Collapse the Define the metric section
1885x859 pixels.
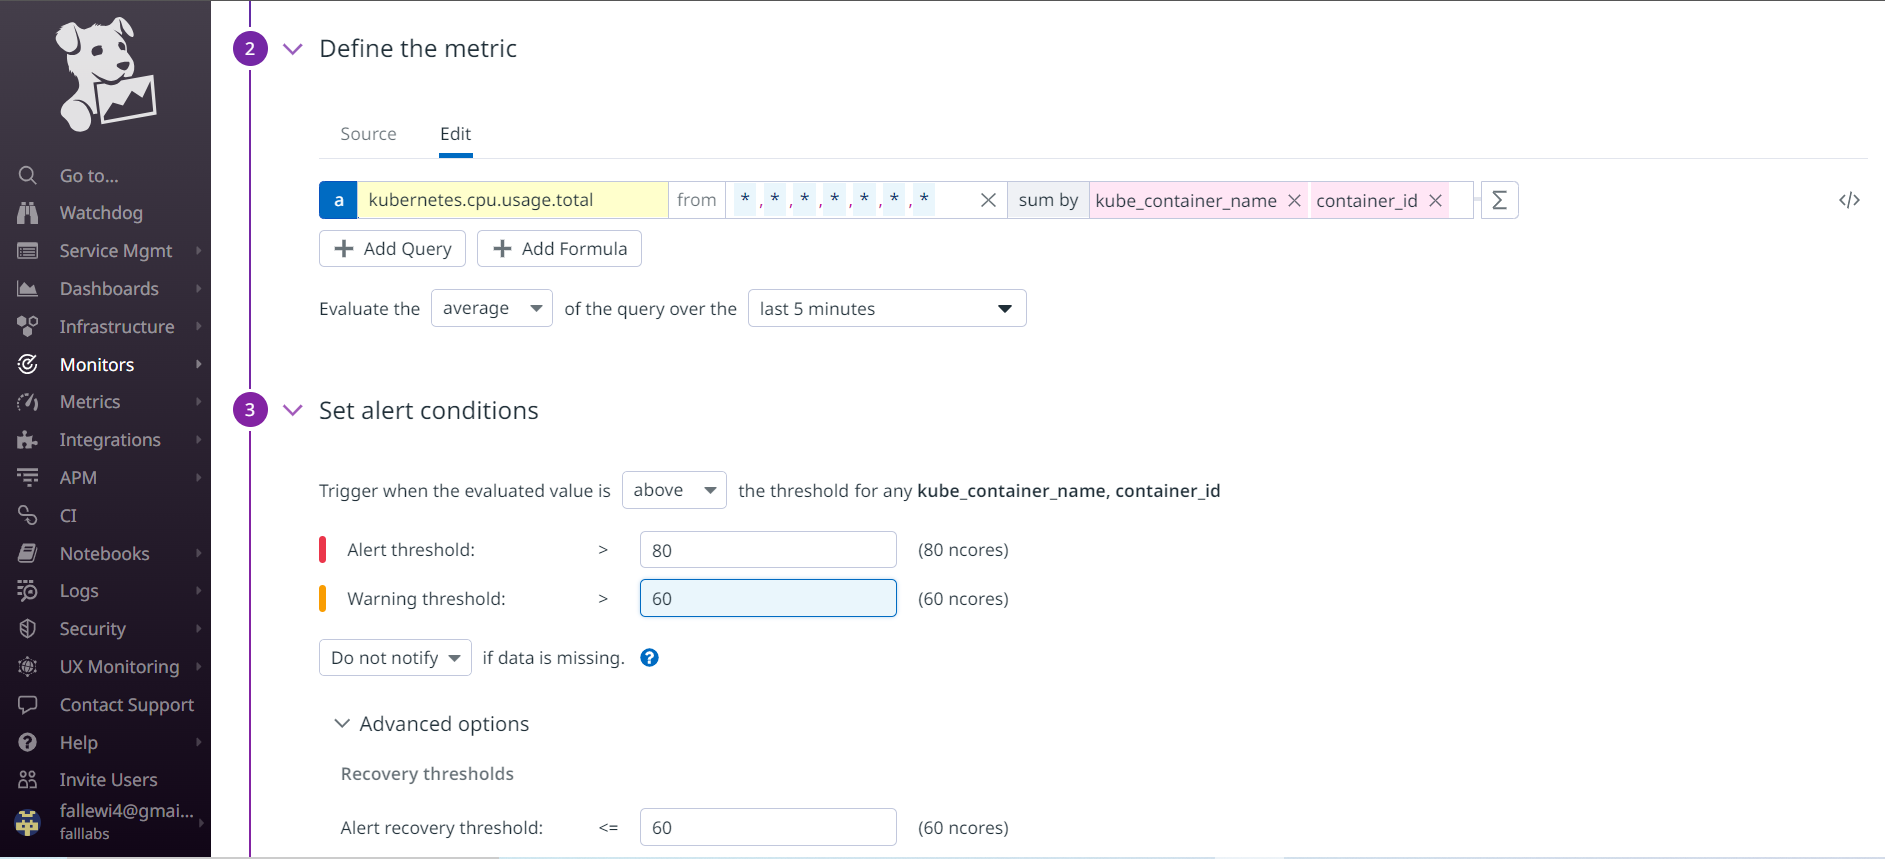click(293, 49)
